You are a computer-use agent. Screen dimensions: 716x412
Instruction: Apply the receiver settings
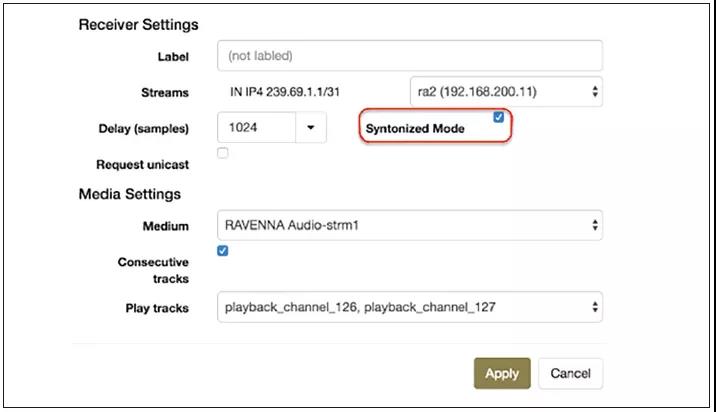point(502,373)
